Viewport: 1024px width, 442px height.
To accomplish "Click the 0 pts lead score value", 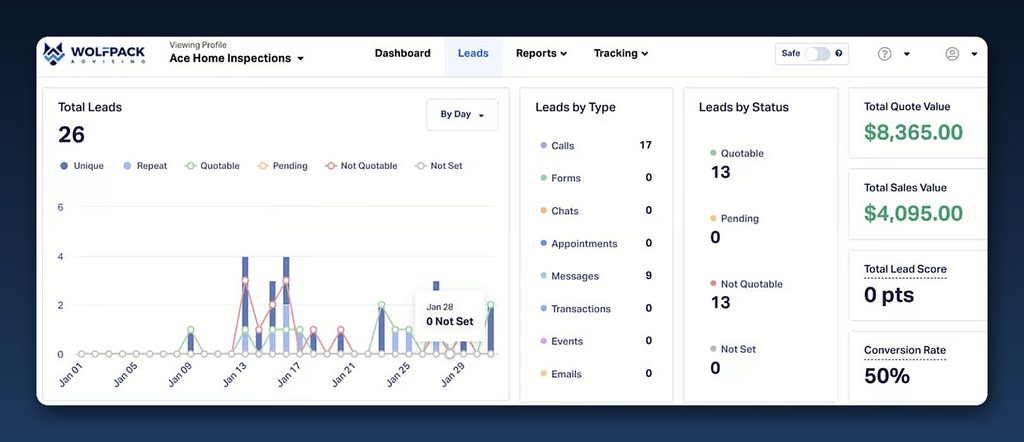I will (x=889, y=295).
